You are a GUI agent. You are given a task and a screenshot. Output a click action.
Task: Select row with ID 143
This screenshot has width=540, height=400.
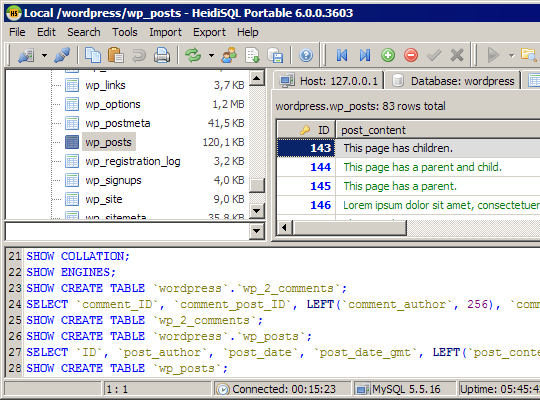coord(306,148)
